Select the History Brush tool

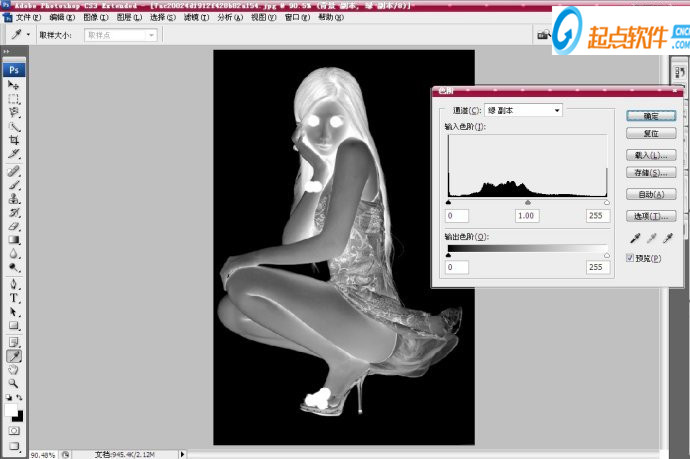14,213
